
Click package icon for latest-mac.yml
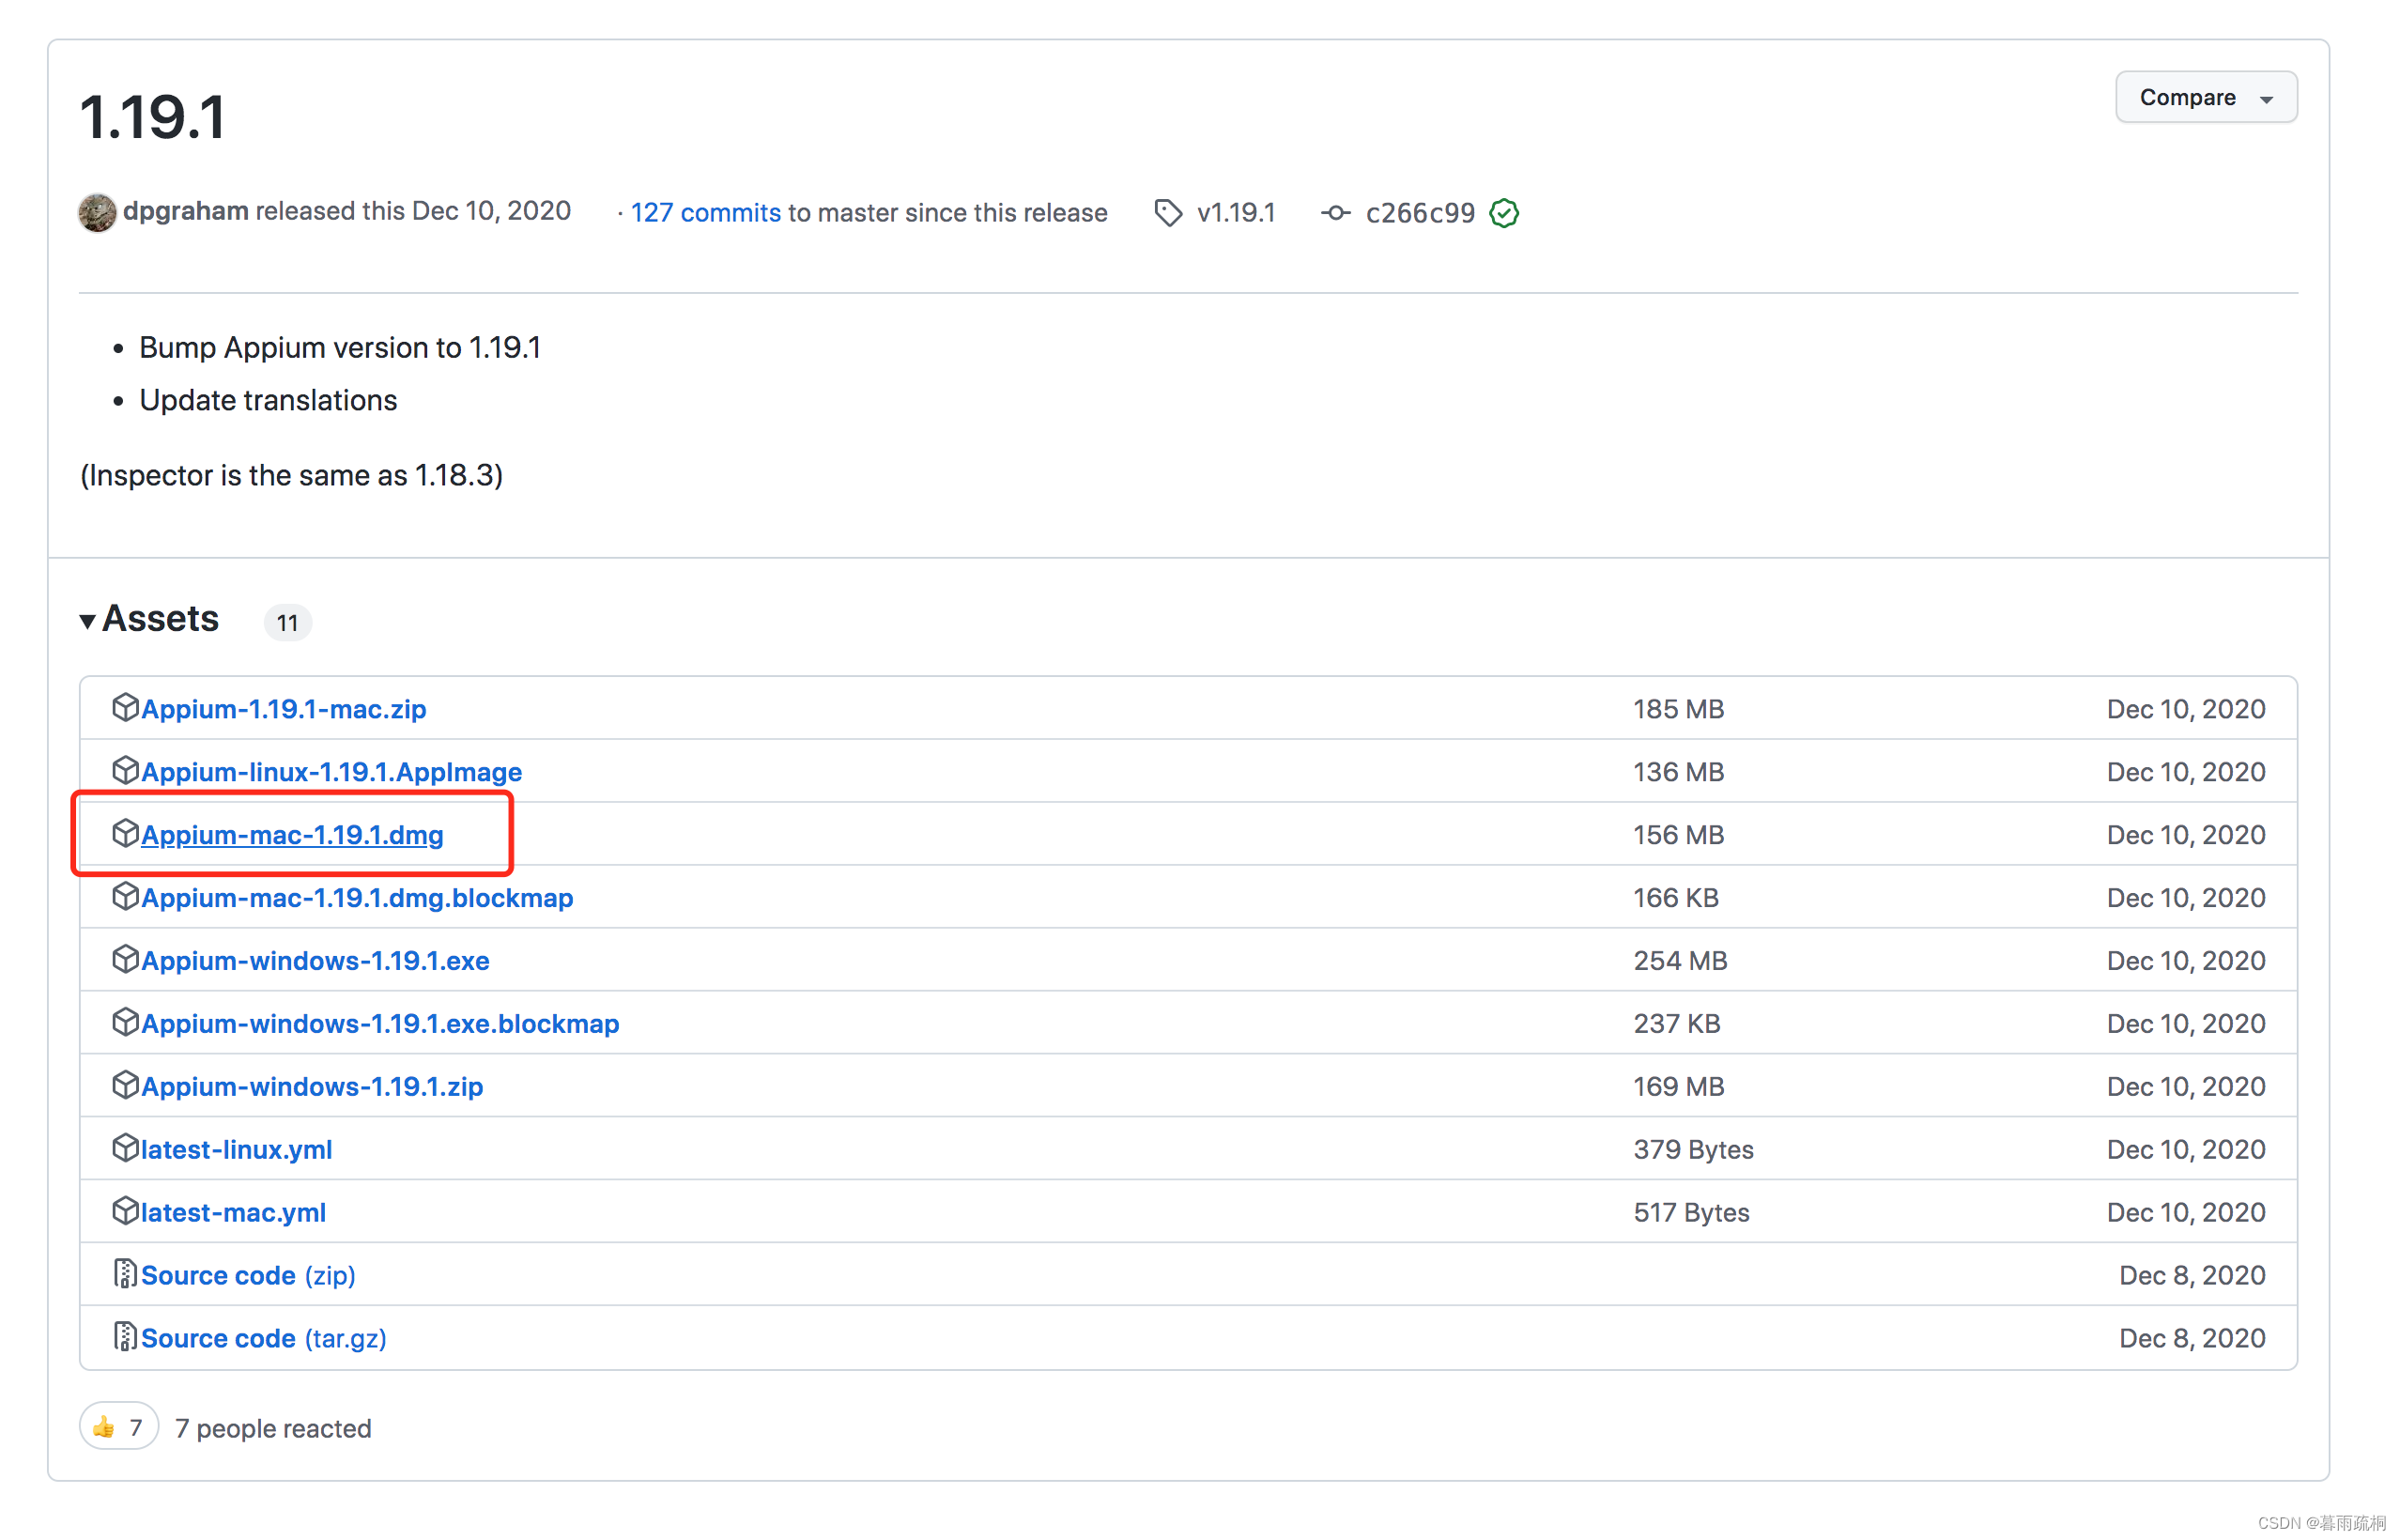[125, 1211]
